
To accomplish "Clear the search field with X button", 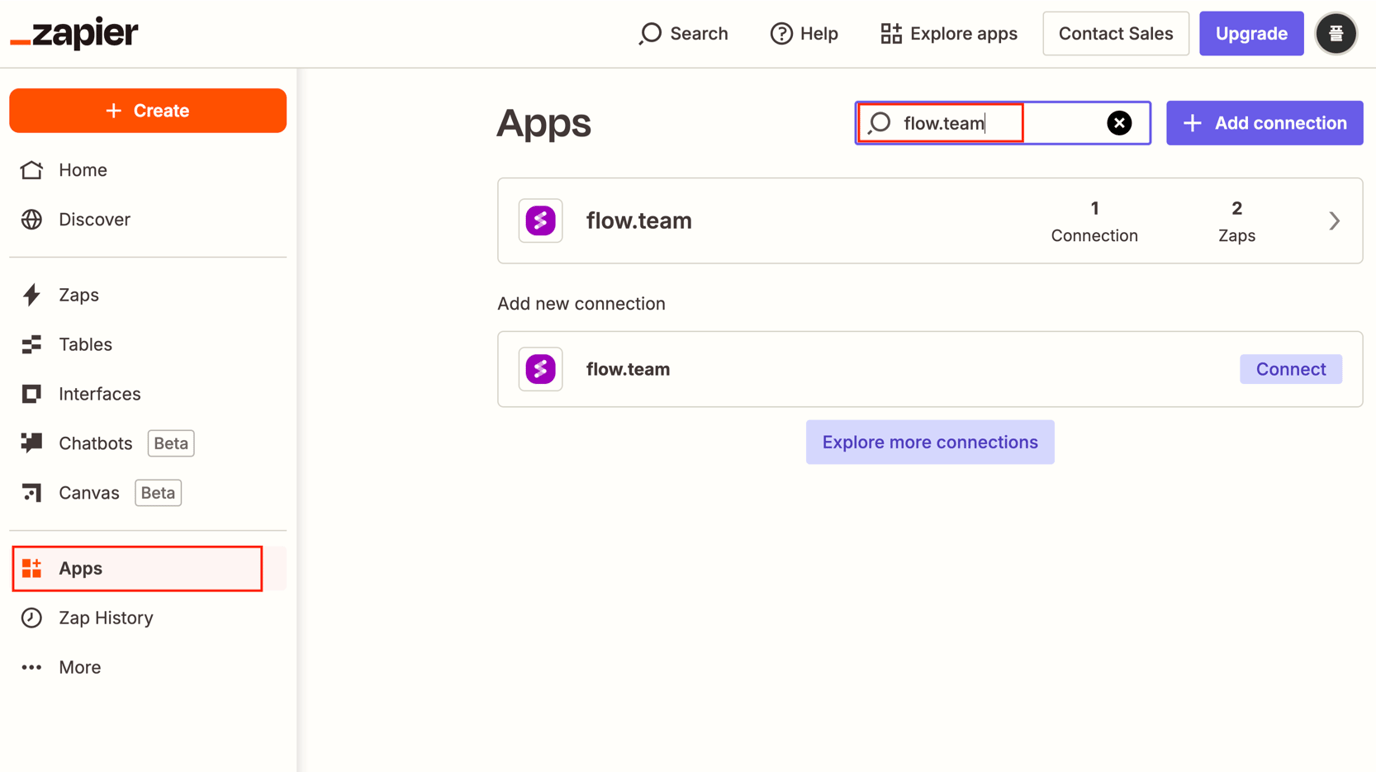I will [1119, 122].
